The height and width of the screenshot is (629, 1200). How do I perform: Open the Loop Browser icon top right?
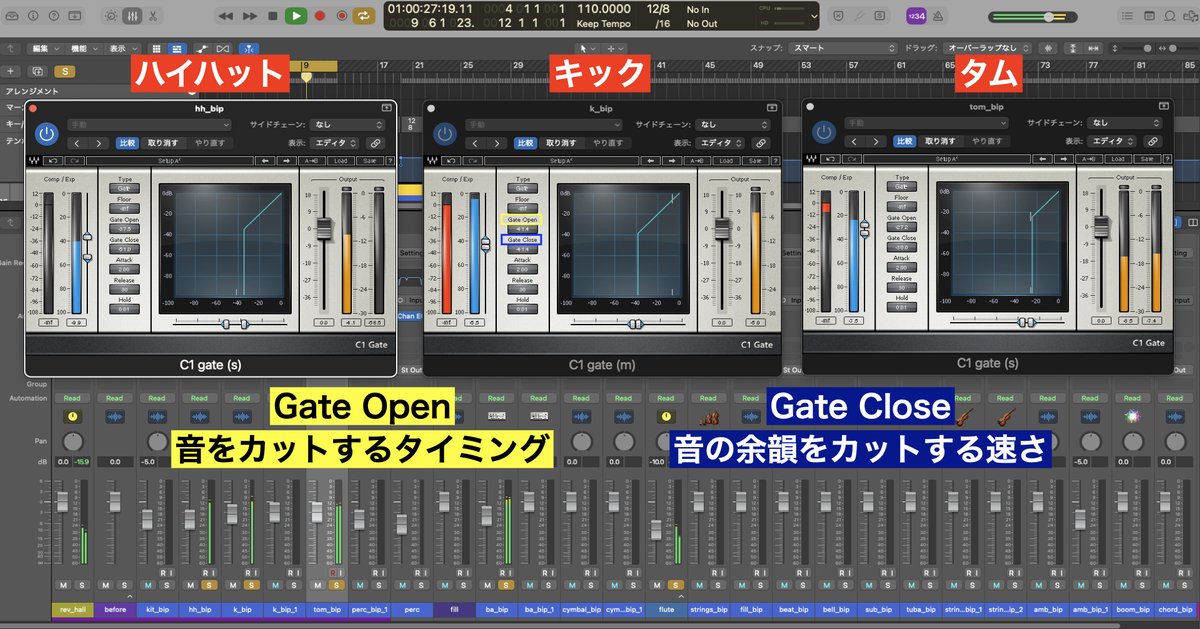coord(1170,16)
